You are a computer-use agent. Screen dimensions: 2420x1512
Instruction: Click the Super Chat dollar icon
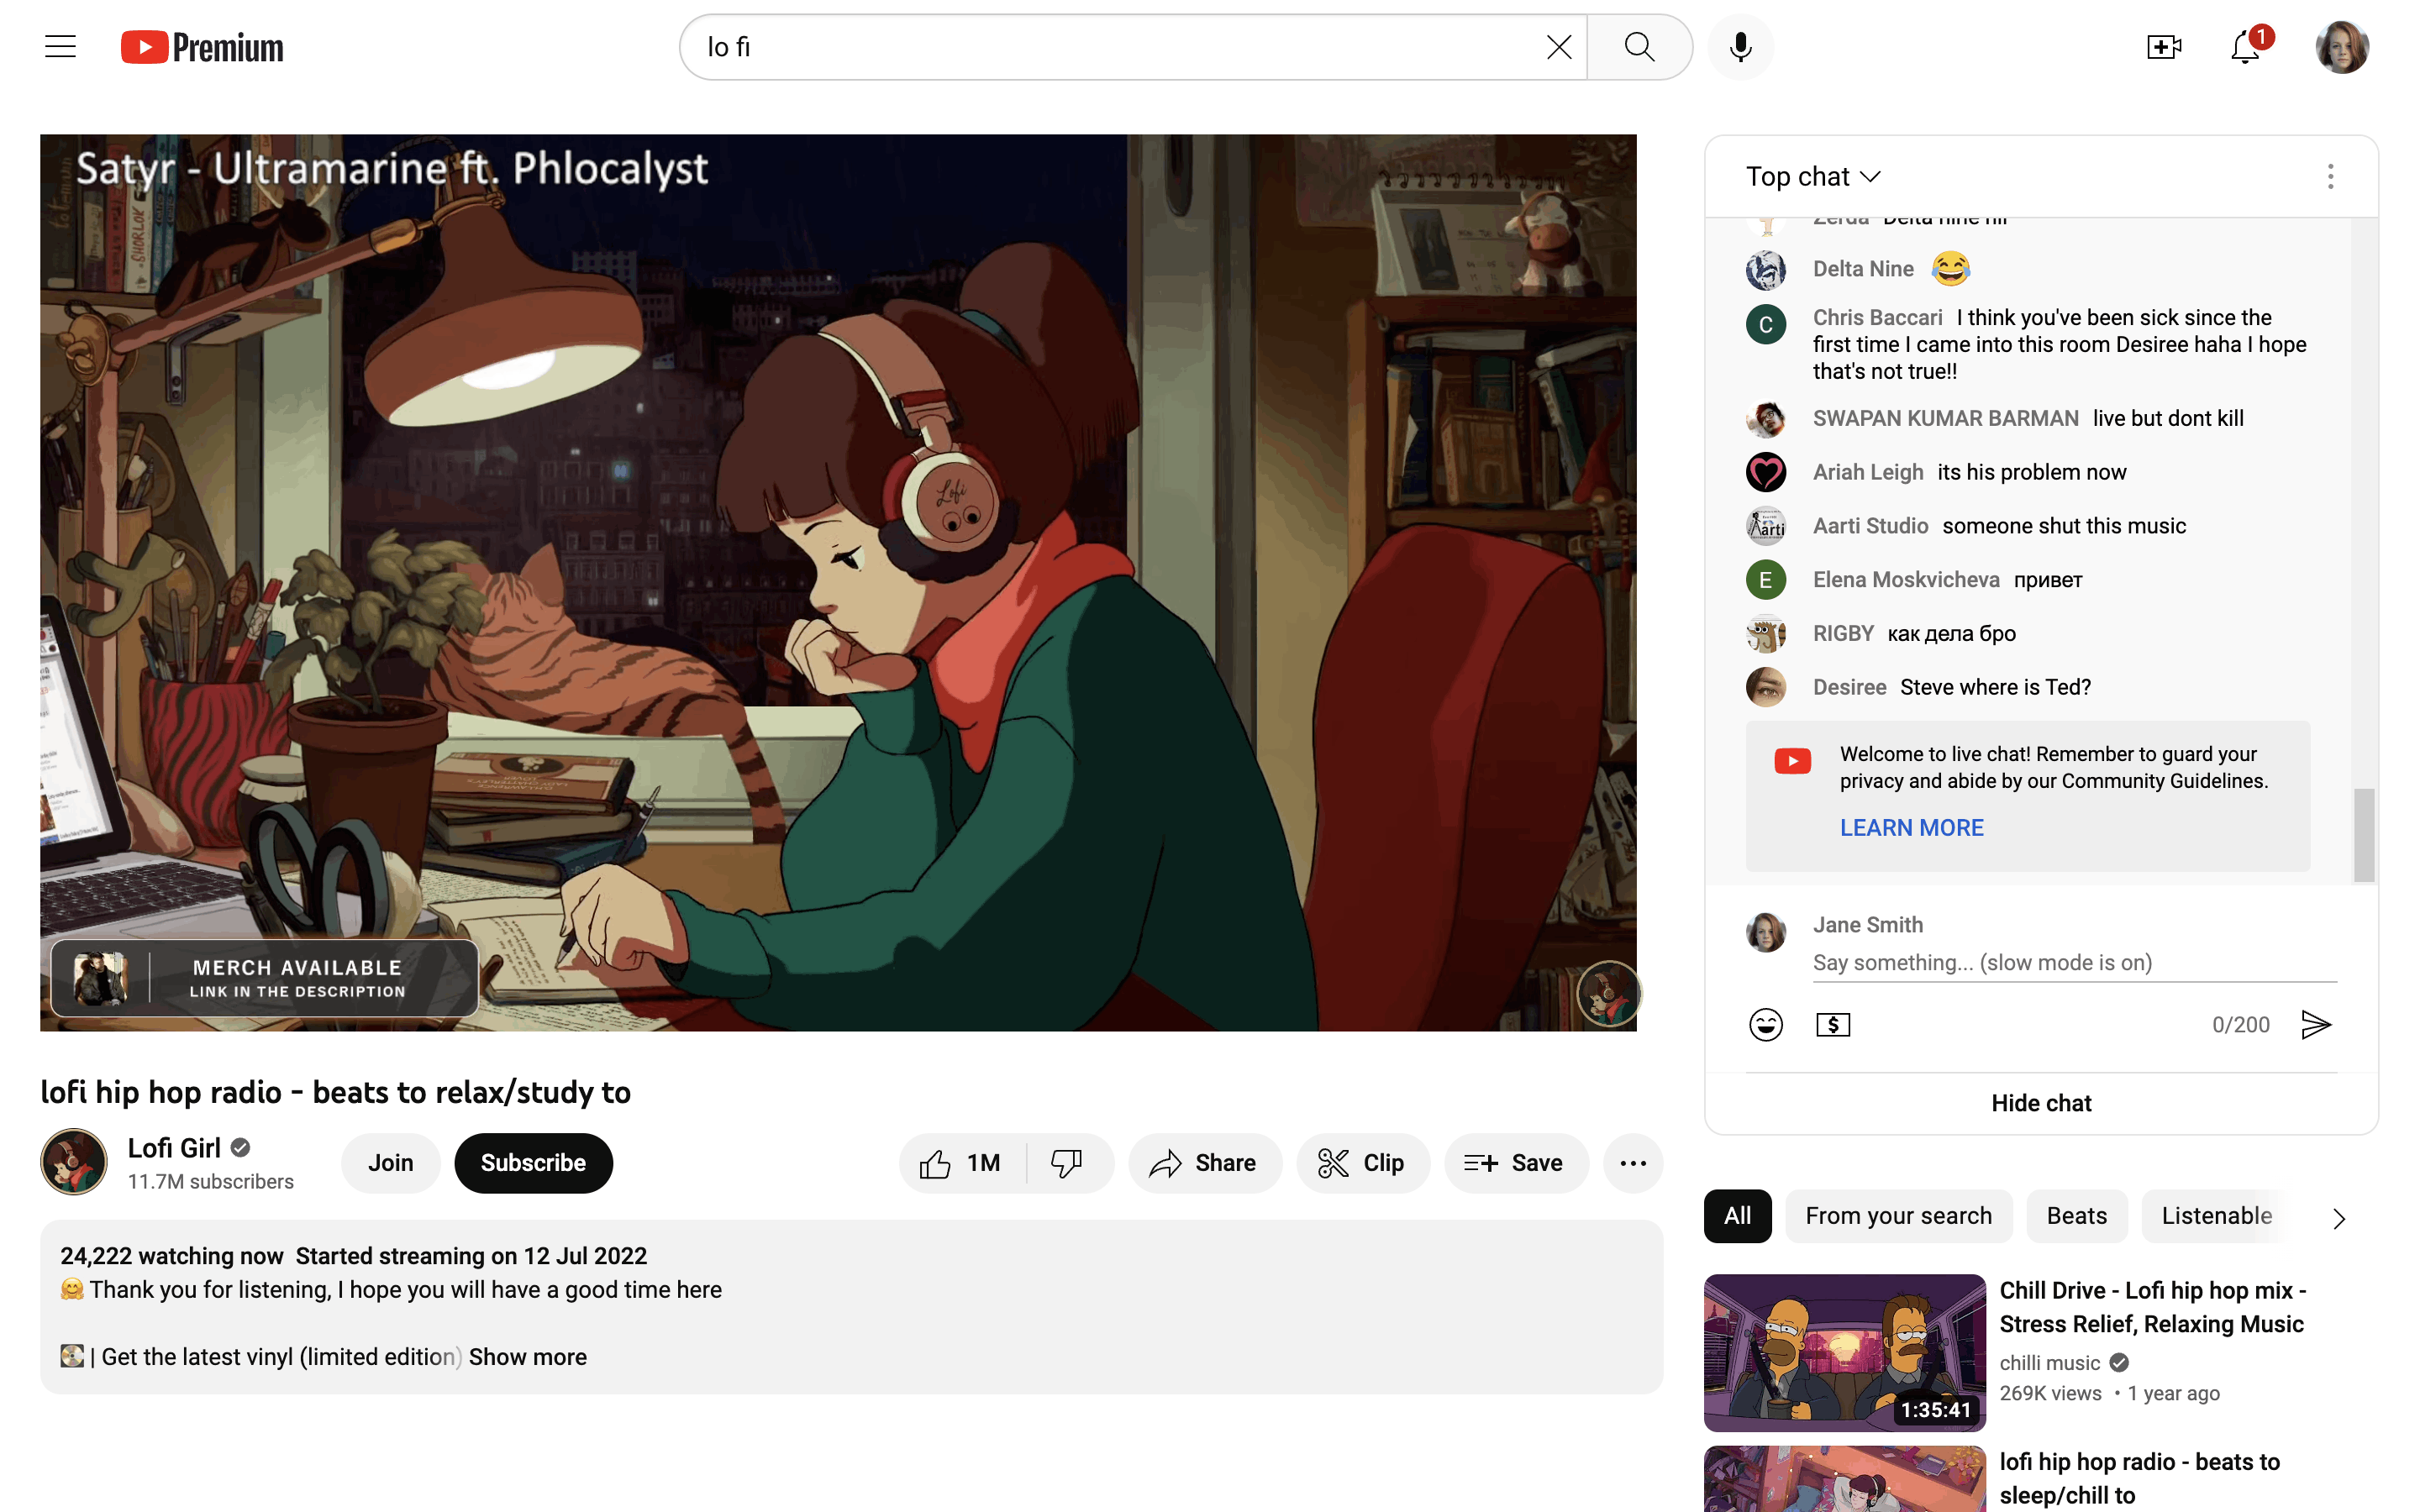click(1832, 1024)
